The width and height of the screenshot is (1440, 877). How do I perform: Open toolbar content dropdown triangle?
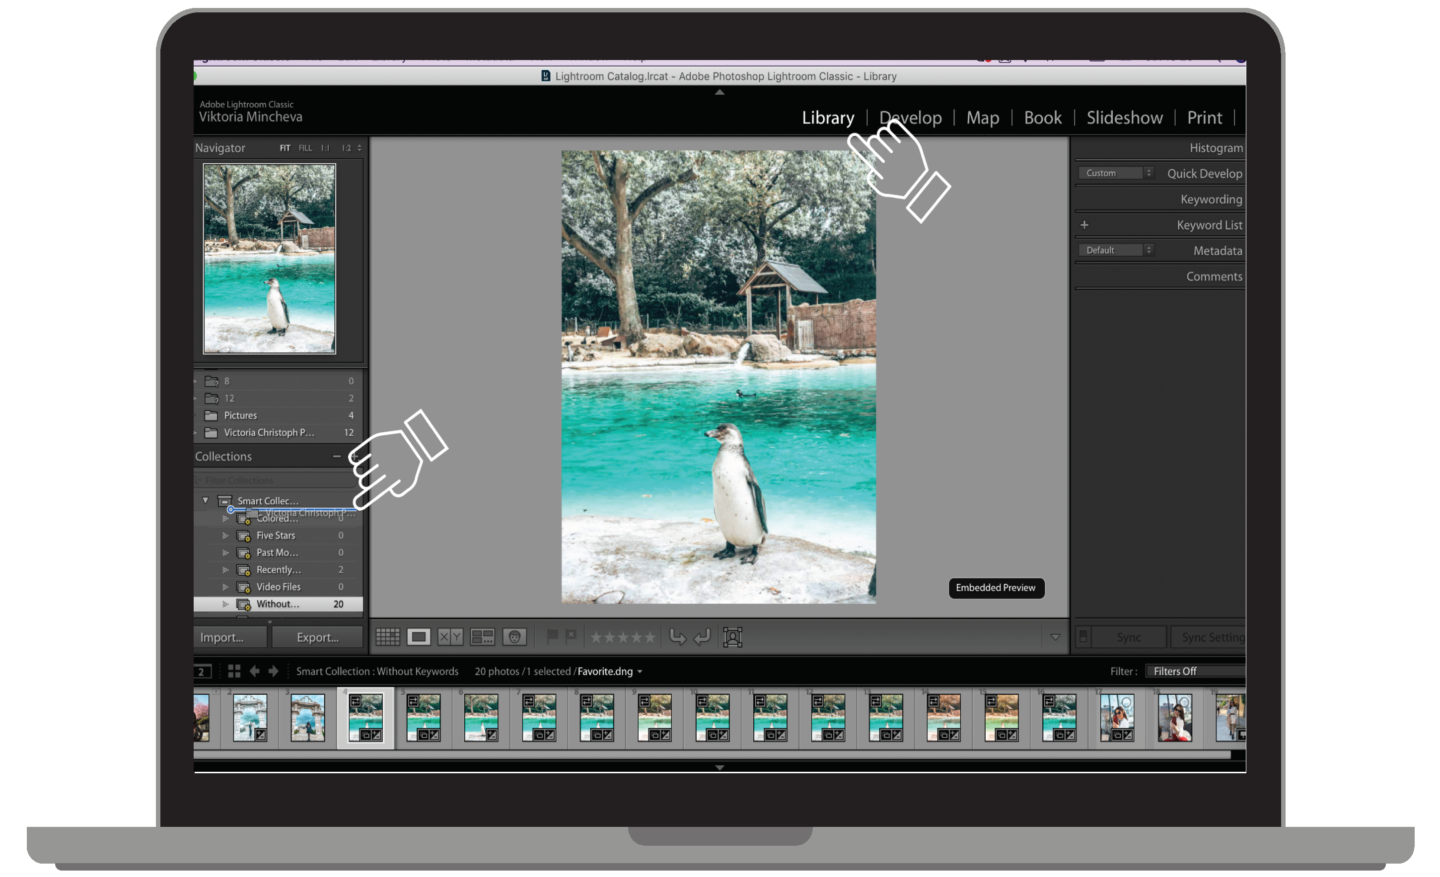point(1055,637)
